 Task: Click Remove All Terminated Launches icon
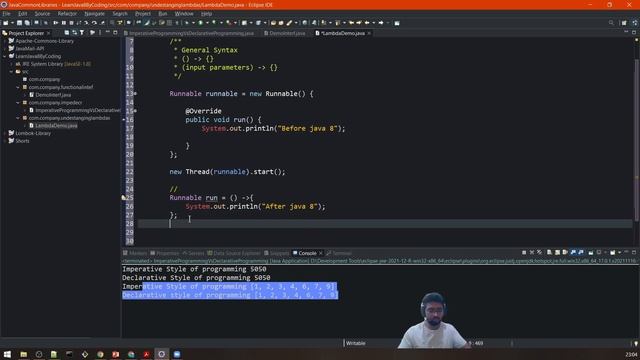click(539, 253)
